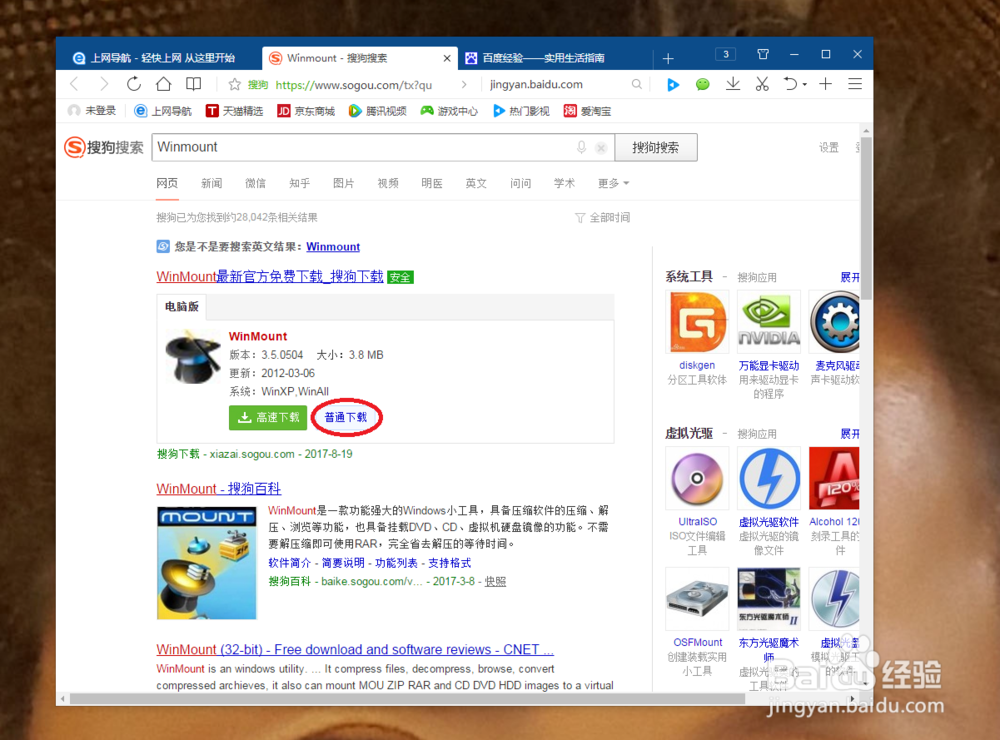Open the reading mode book icon
Image resolution: width=1000 pixels, height=740 pixels.
(193, 84)
